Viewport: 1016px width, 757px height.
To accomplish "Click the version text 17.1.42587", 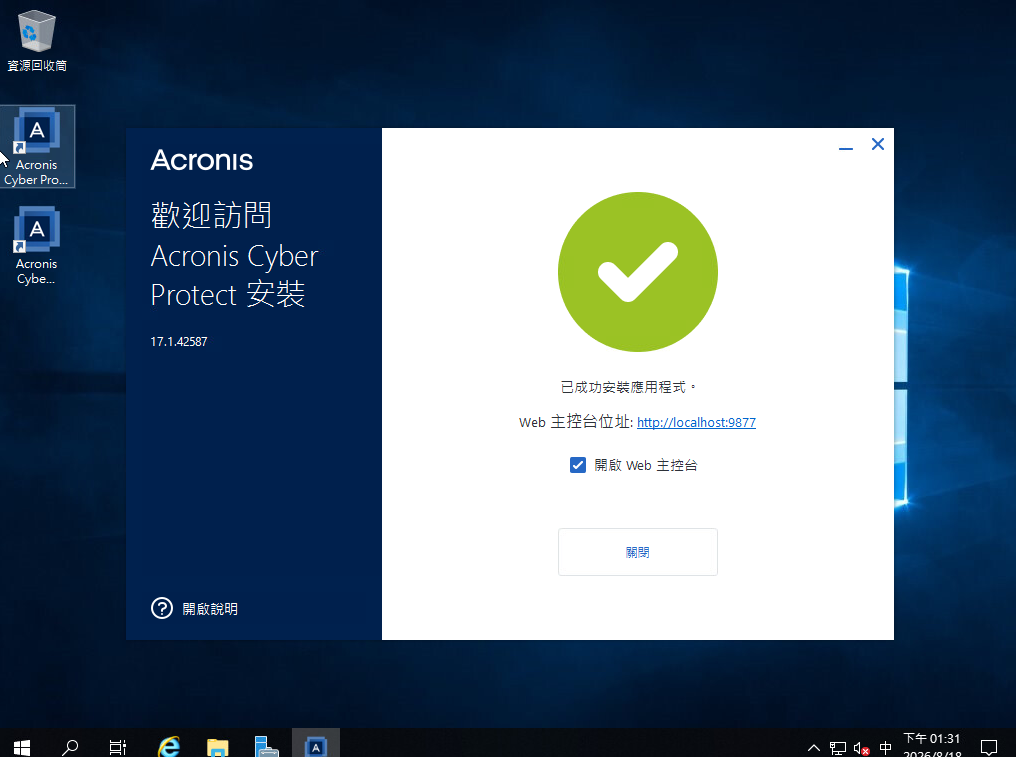I will (179, 342).
